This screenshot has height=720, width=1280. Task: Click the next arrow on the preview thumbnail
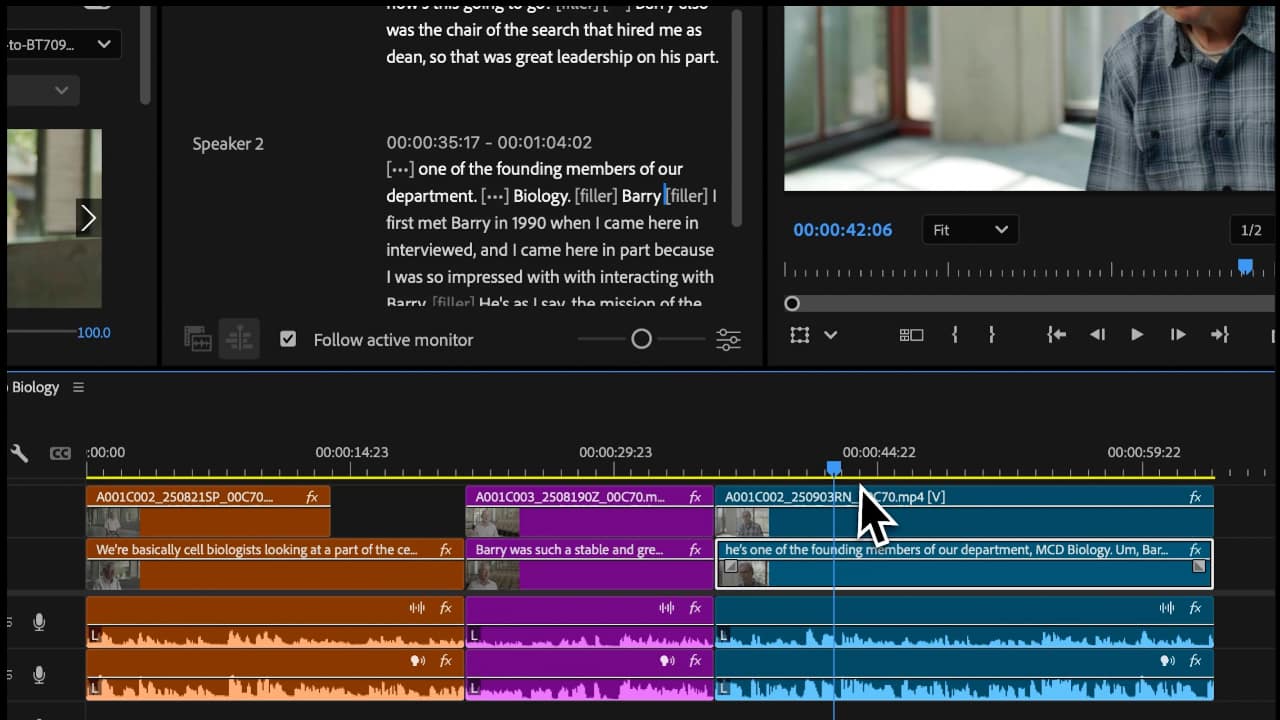88,218
